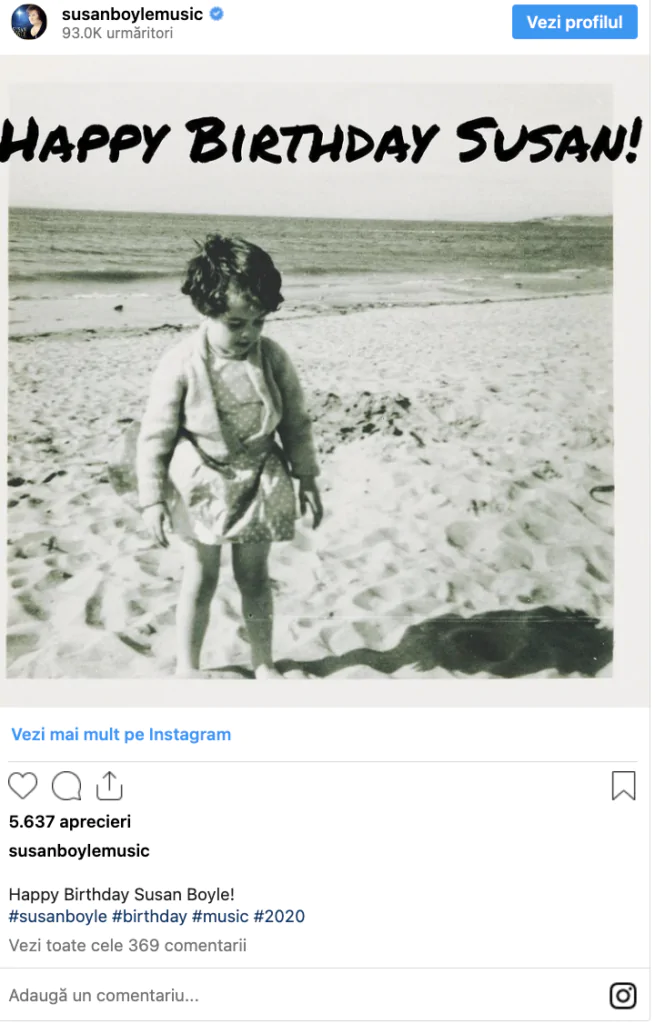Click the susanboylemusic profile avatar
655x1024 pixels.
(x=29, y=22)
